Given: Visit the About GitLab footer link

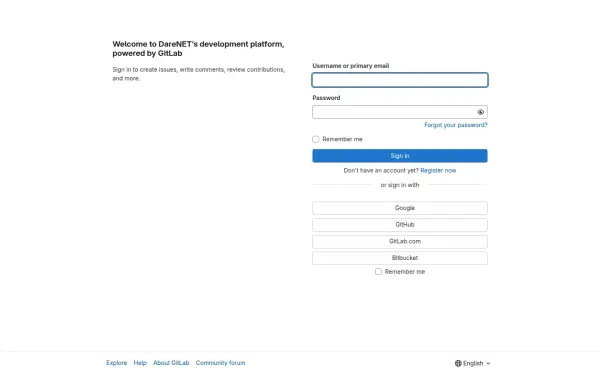Looking at the screenshot, I should 171,363.
